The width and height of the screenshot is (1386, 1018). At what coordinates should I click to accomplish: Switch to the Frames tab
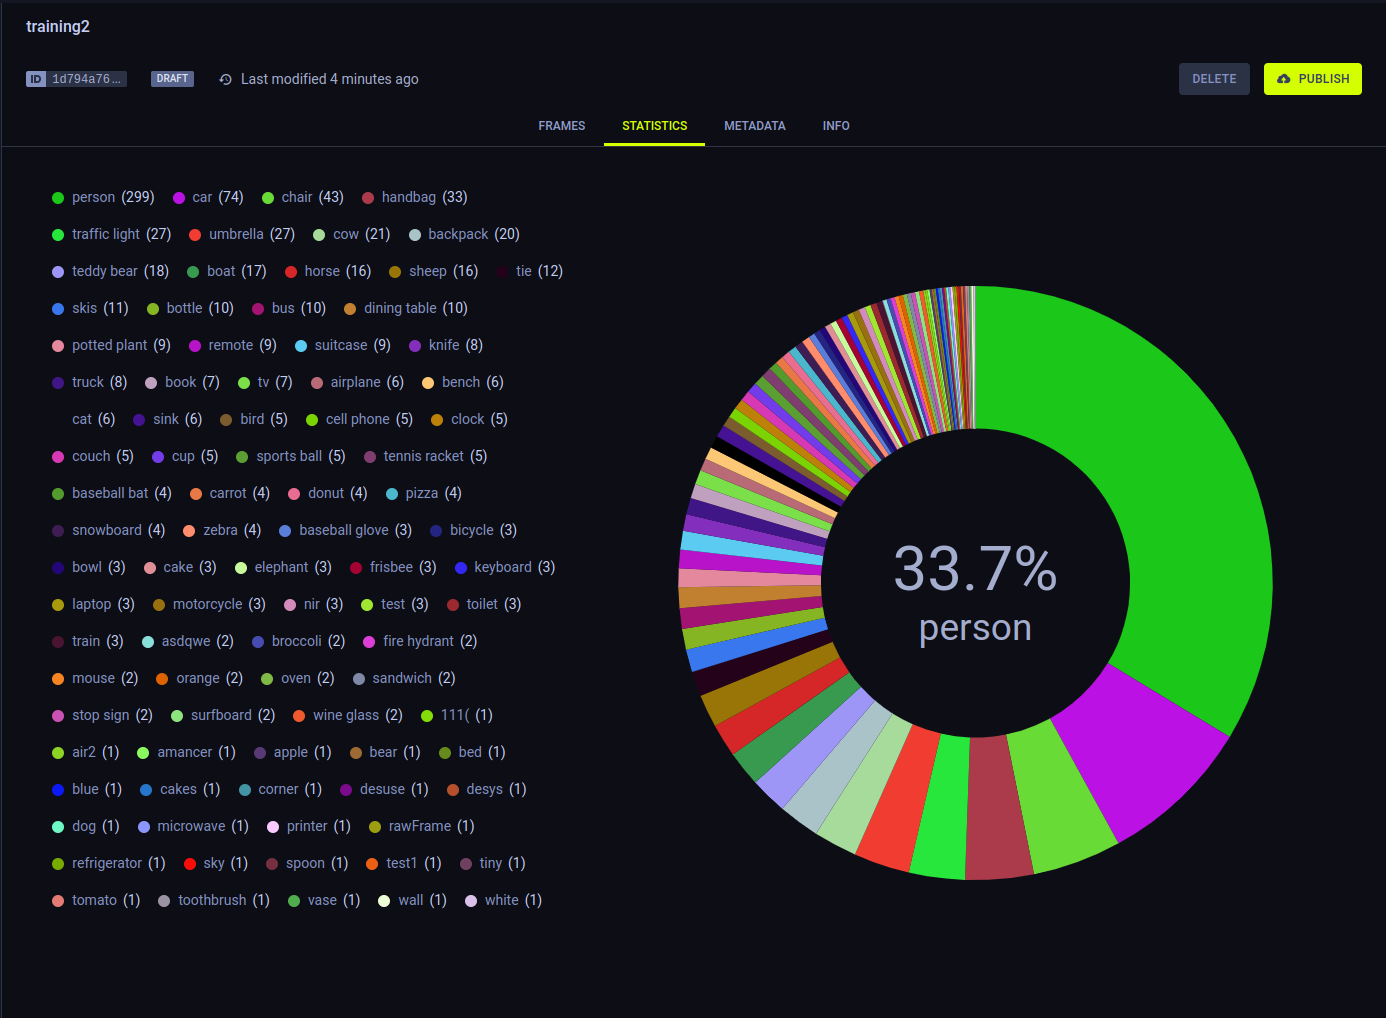click(561, 125)
